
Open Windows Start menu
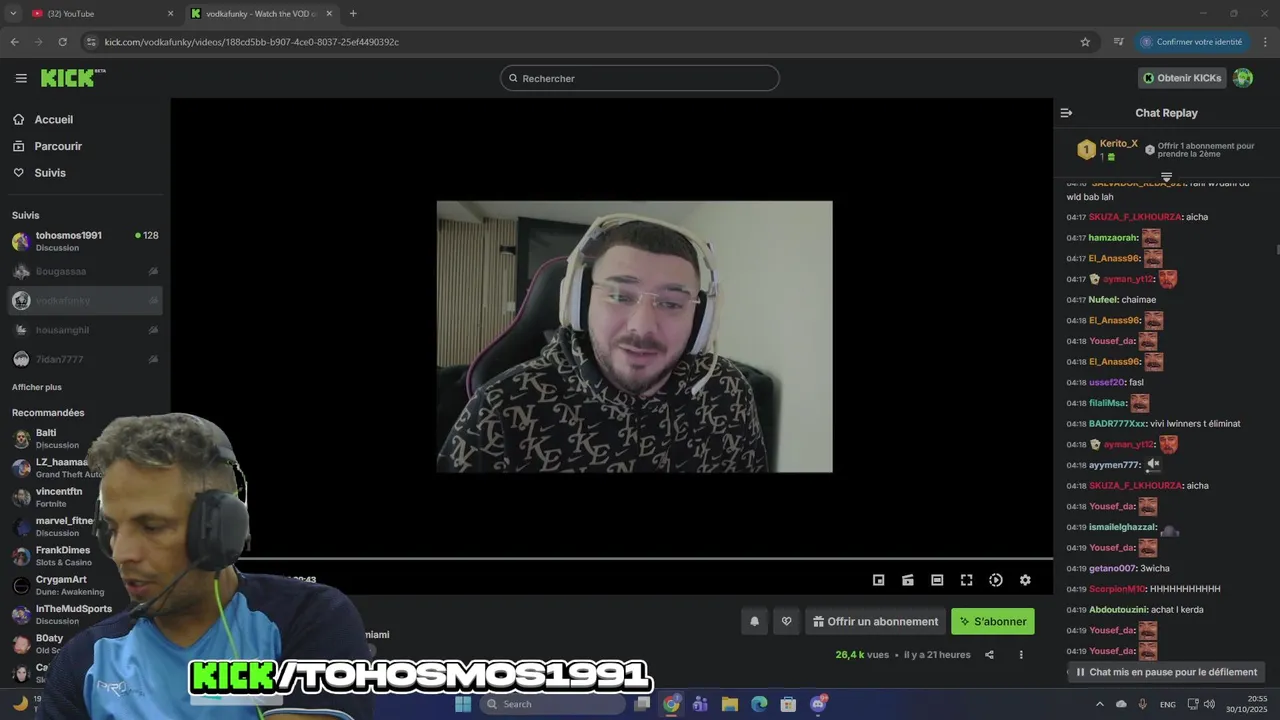[462, 704]
